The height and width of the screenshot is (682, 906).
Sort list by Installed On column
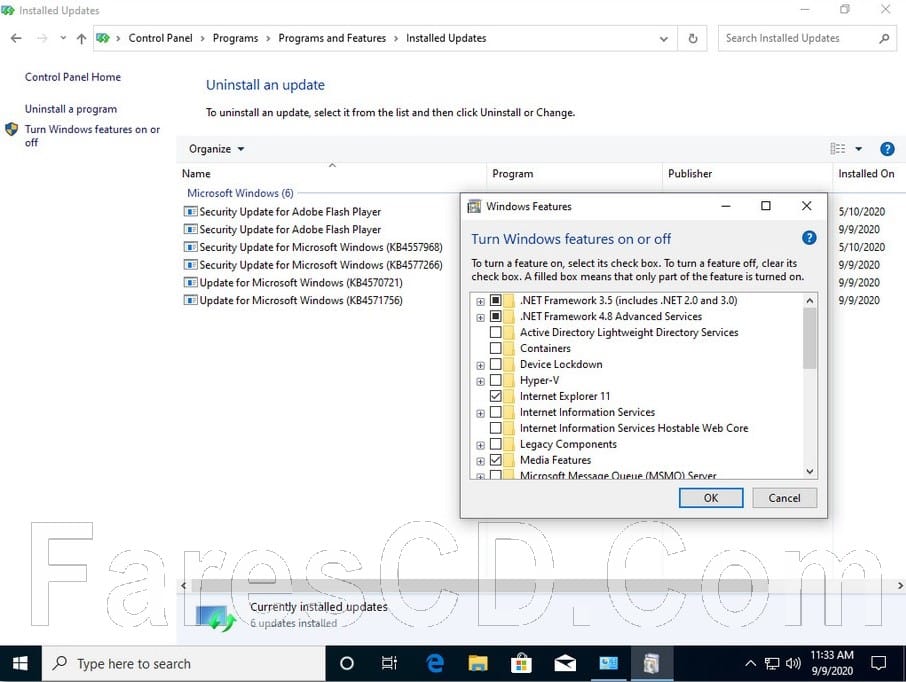pos(866,173)
